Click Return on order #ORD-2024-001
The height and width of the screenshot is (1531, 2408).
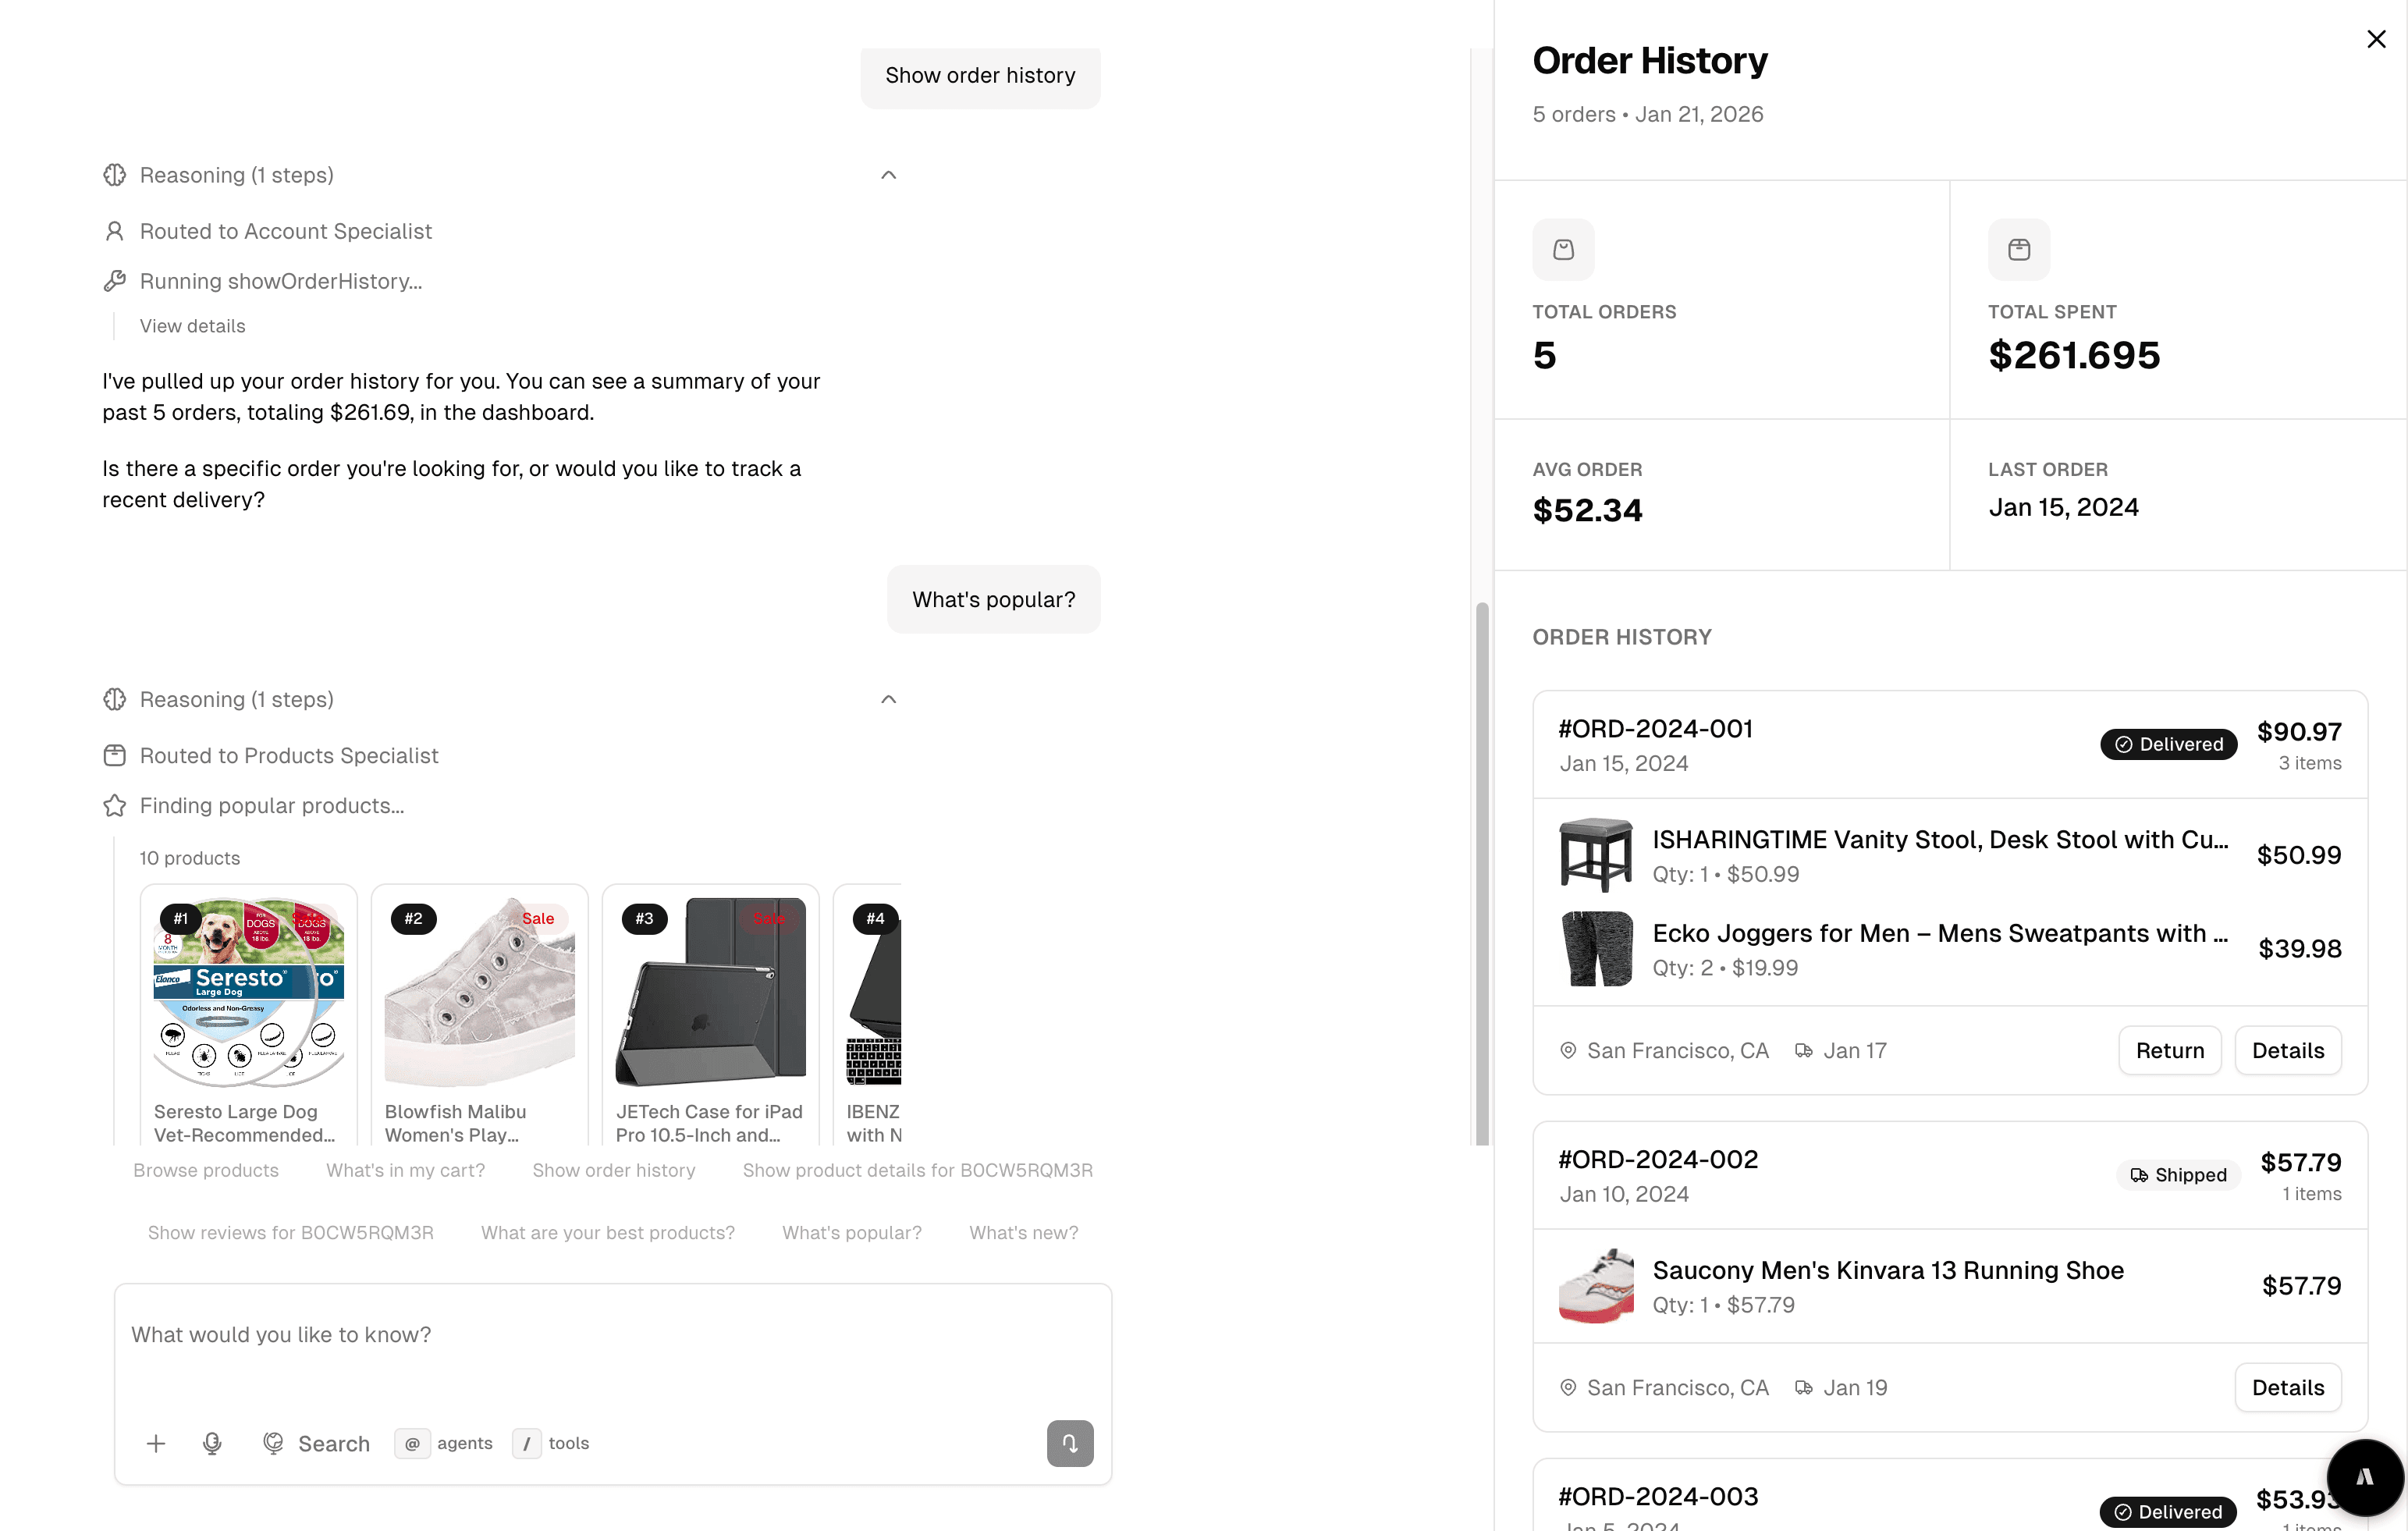(x=2170, y=1050)
